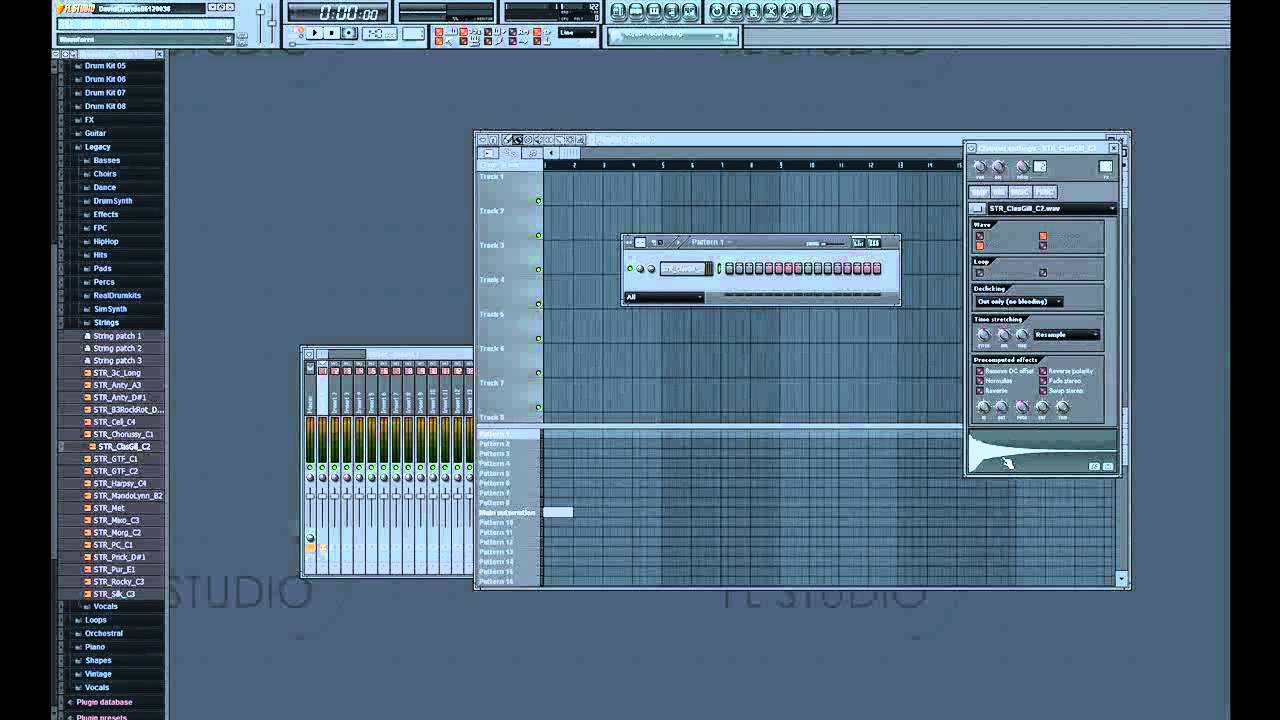Click the open sample file folder button
Viewport: 1280px width, 720px height.
pos(977,208)
